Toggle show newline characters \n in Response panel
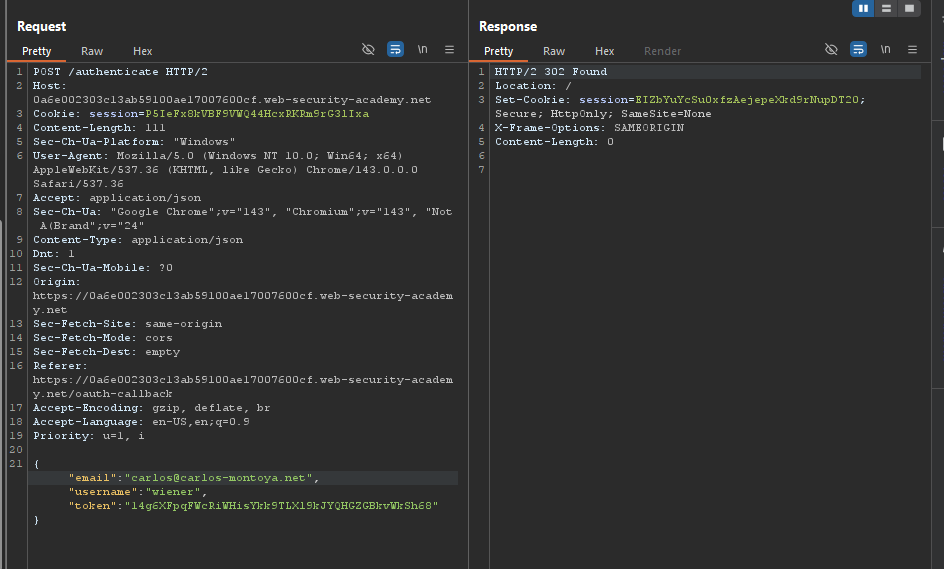Screen dimensions: 944x569 point(886,49)
